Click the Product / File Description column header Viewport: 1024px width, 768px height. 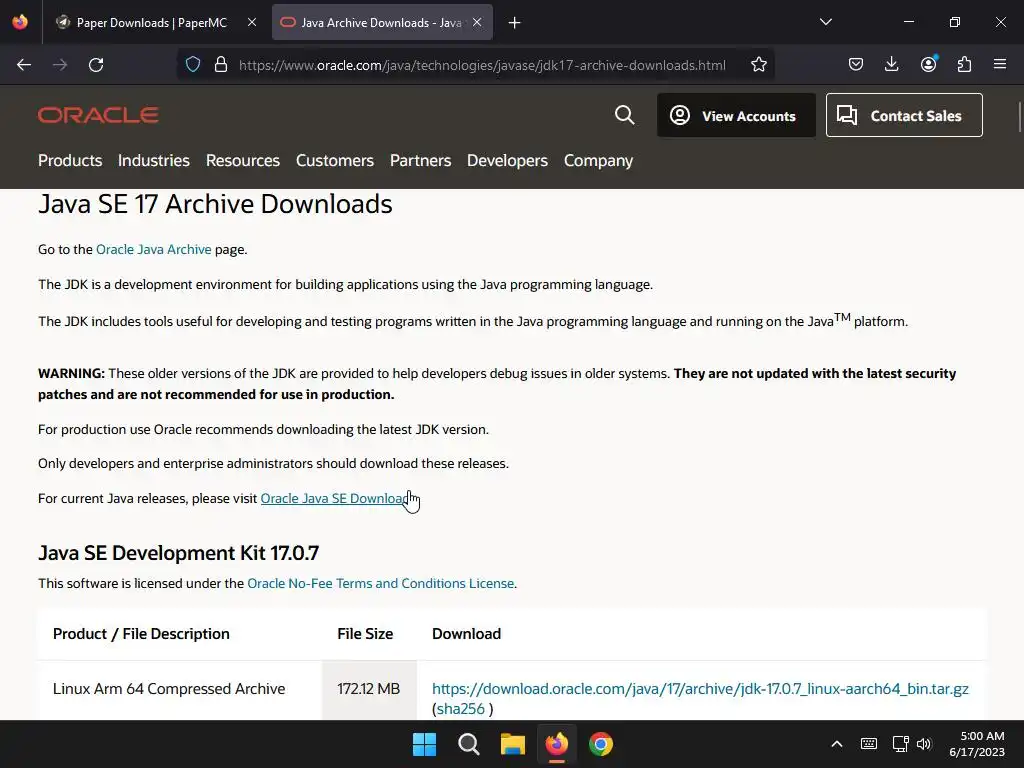click(141, 634)
